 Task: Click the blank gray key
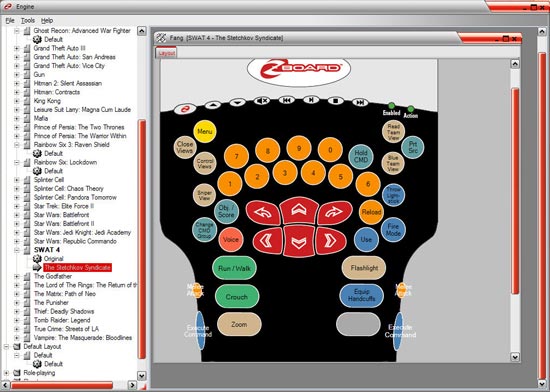[x=358, y=324]
